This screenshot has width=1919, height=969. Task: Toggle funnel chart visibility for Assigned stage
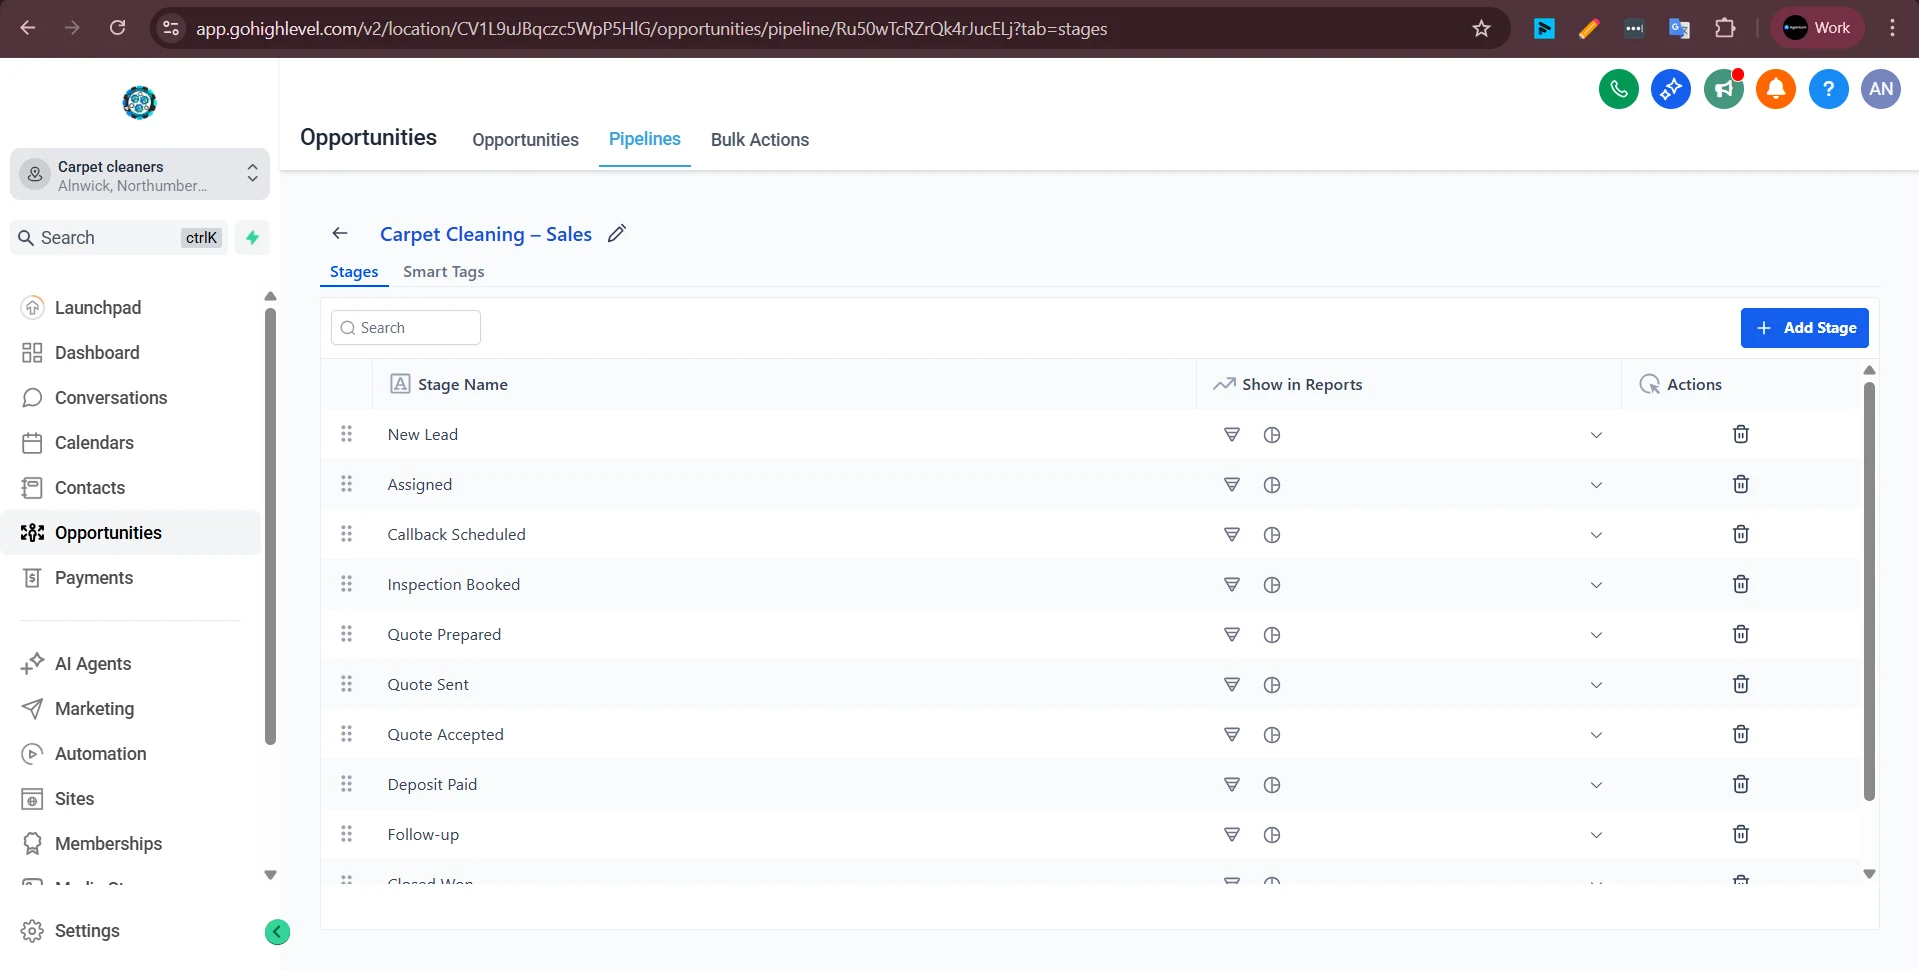pos(1232,485)
